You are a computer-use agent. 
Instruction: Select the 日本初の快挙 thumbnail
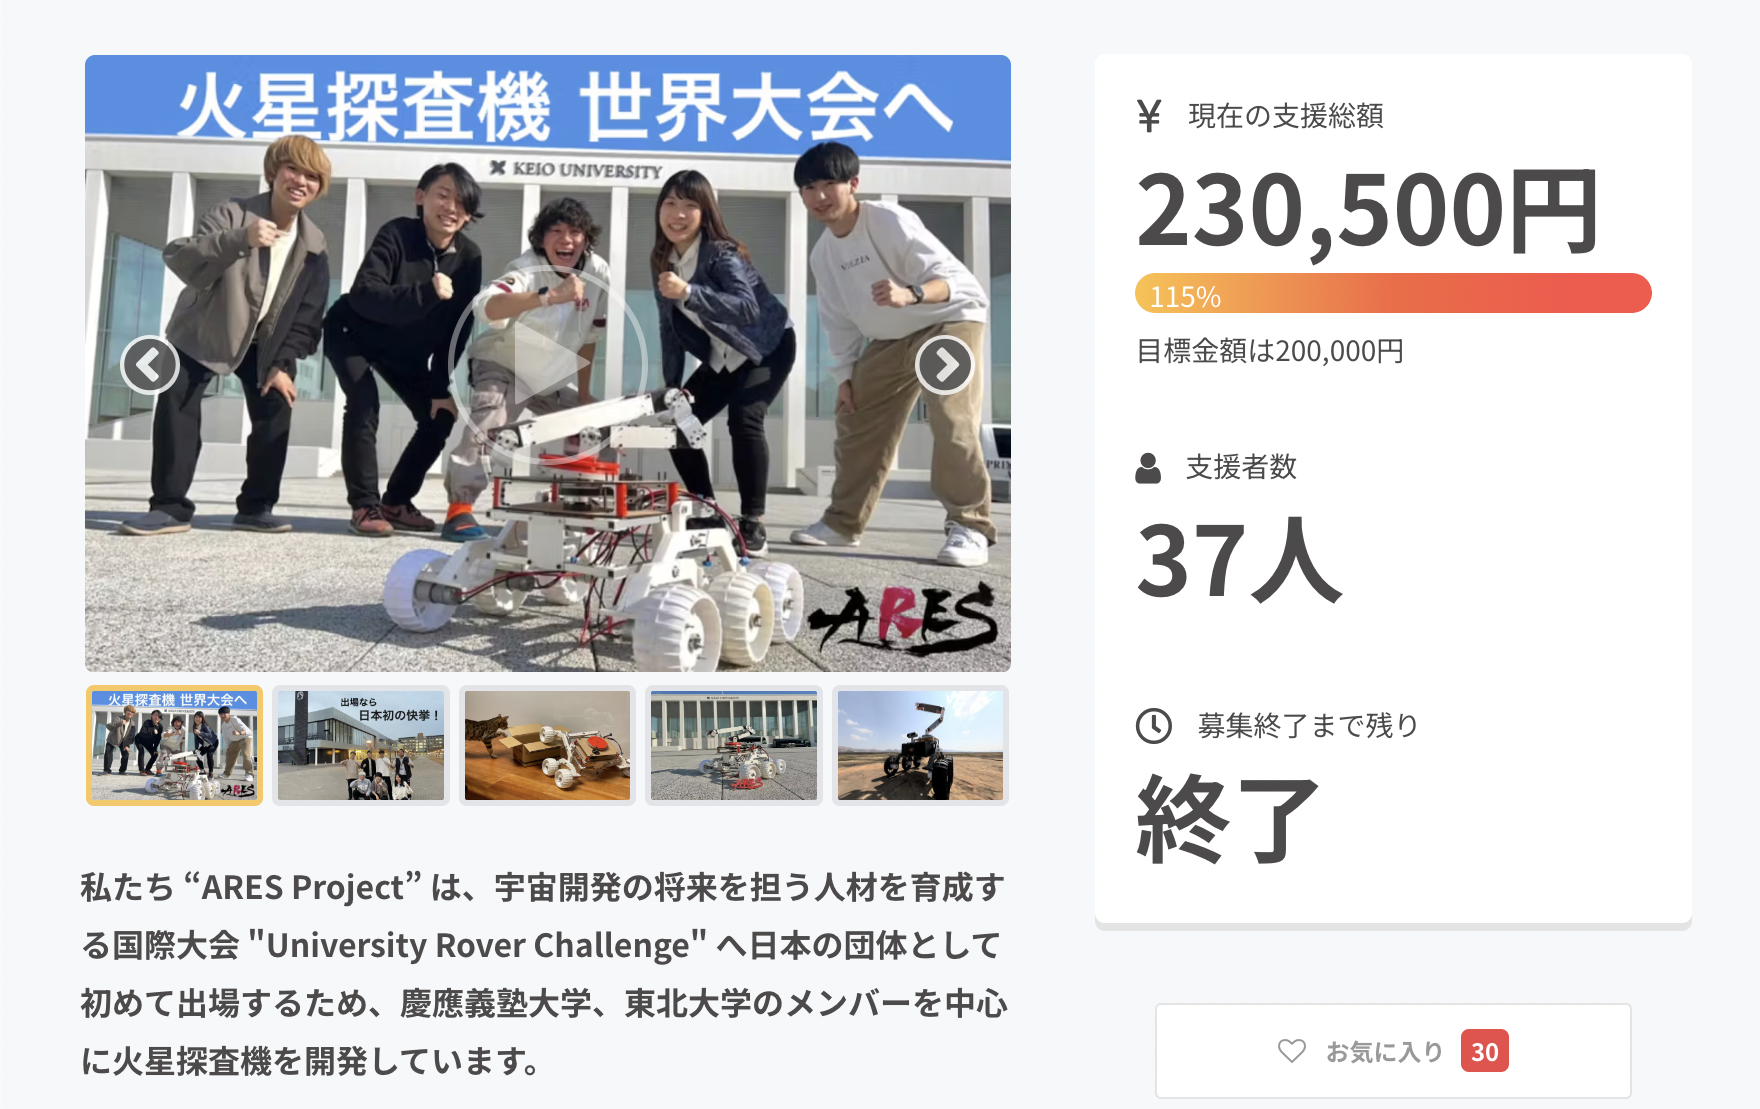click(x=361, y=745)
